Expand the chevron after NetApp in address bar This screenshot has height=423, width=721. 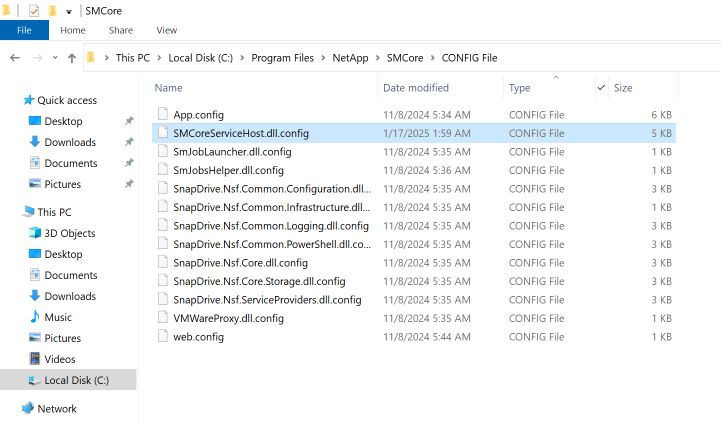(378, 58)
